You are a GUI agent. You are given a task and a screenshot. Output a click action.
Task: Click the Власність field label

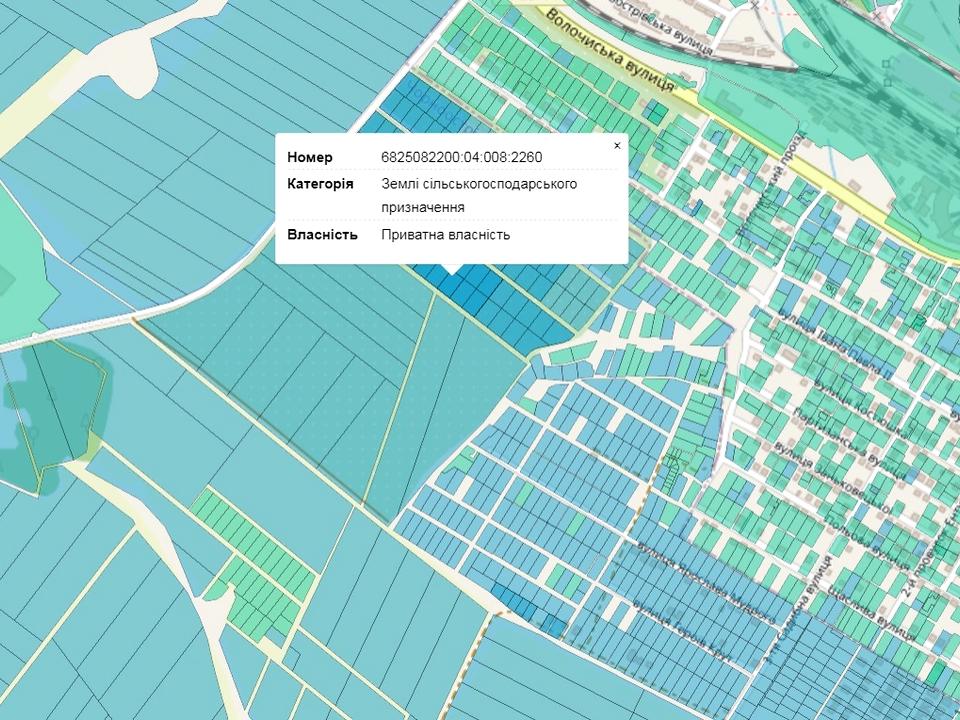322,235
